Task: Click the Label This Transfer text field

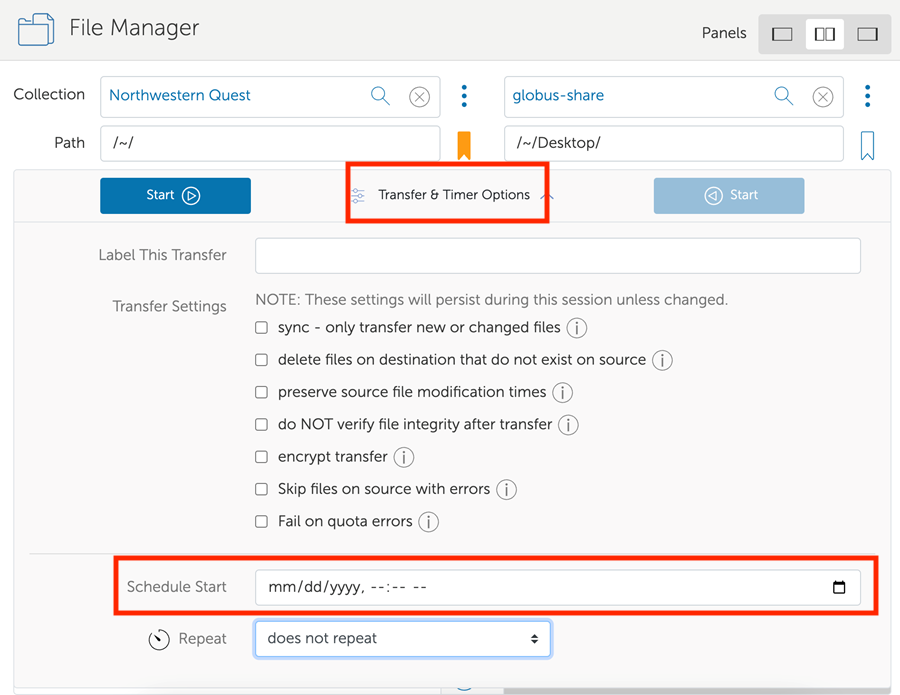Action: coord(558,256)
